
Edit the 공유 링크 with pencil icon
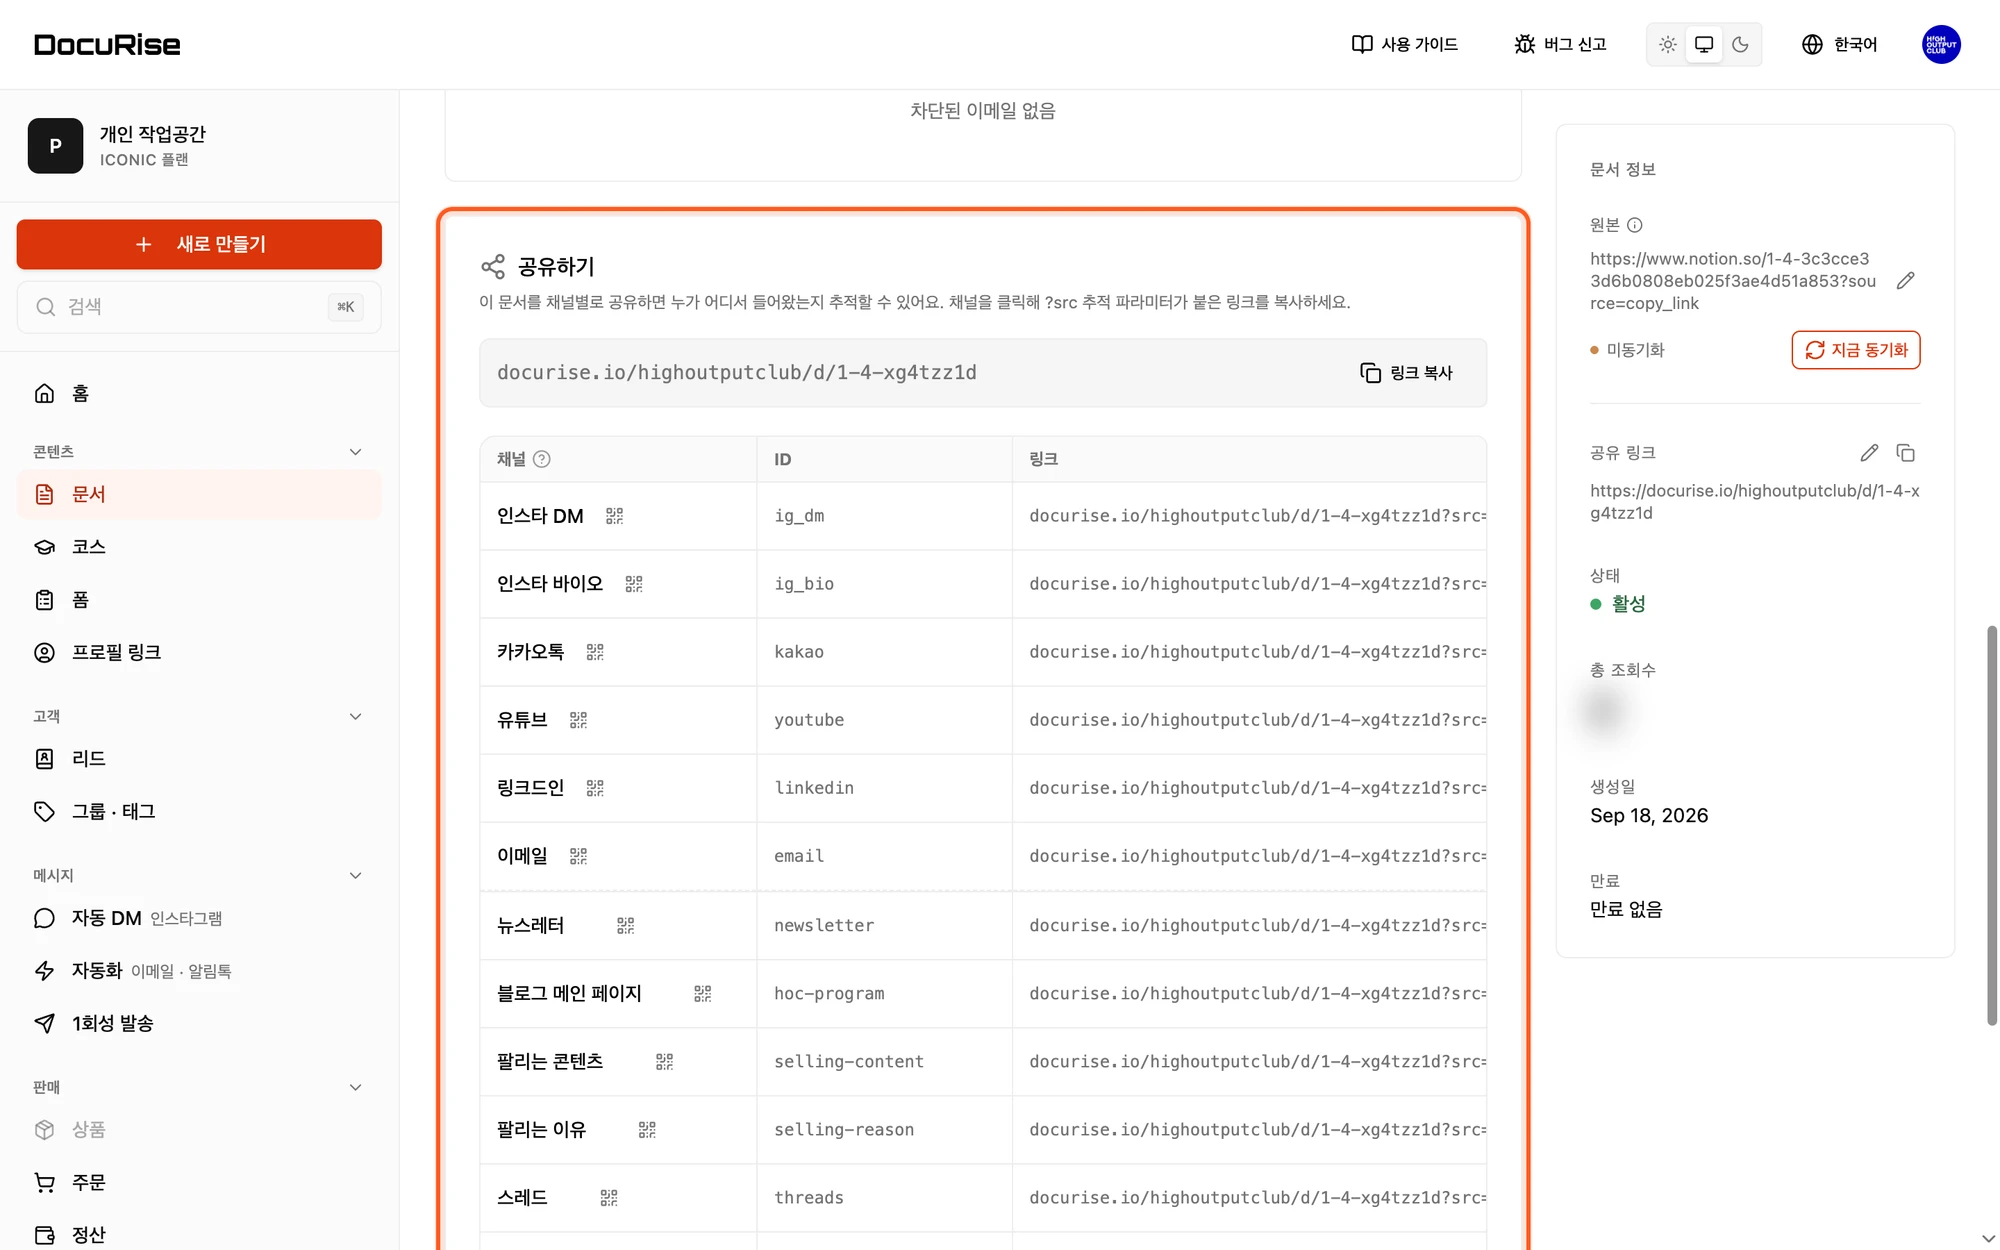pyautogui.click(x=1869, y=453)
